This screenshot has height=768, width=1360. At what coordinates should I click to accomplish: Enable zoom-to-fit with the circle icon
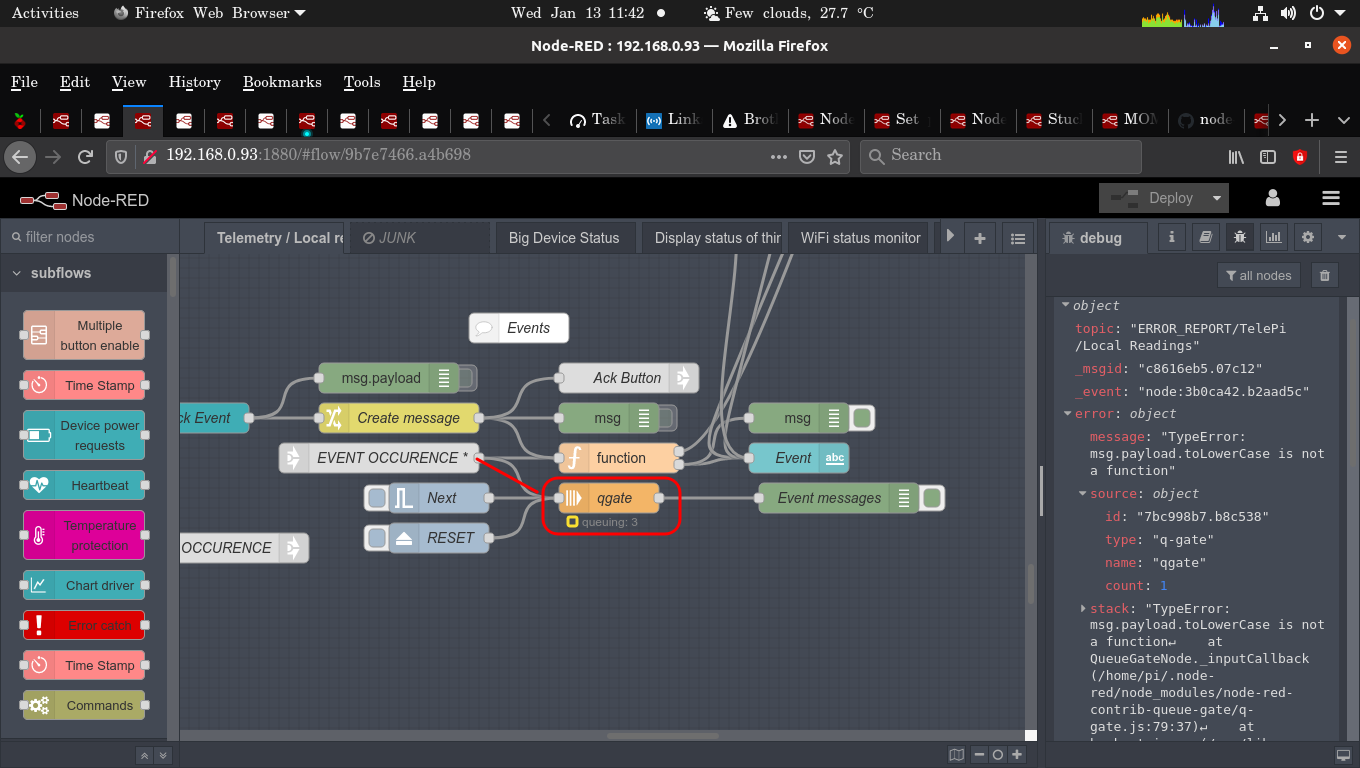pyautogui.click(x=997, y=754)
